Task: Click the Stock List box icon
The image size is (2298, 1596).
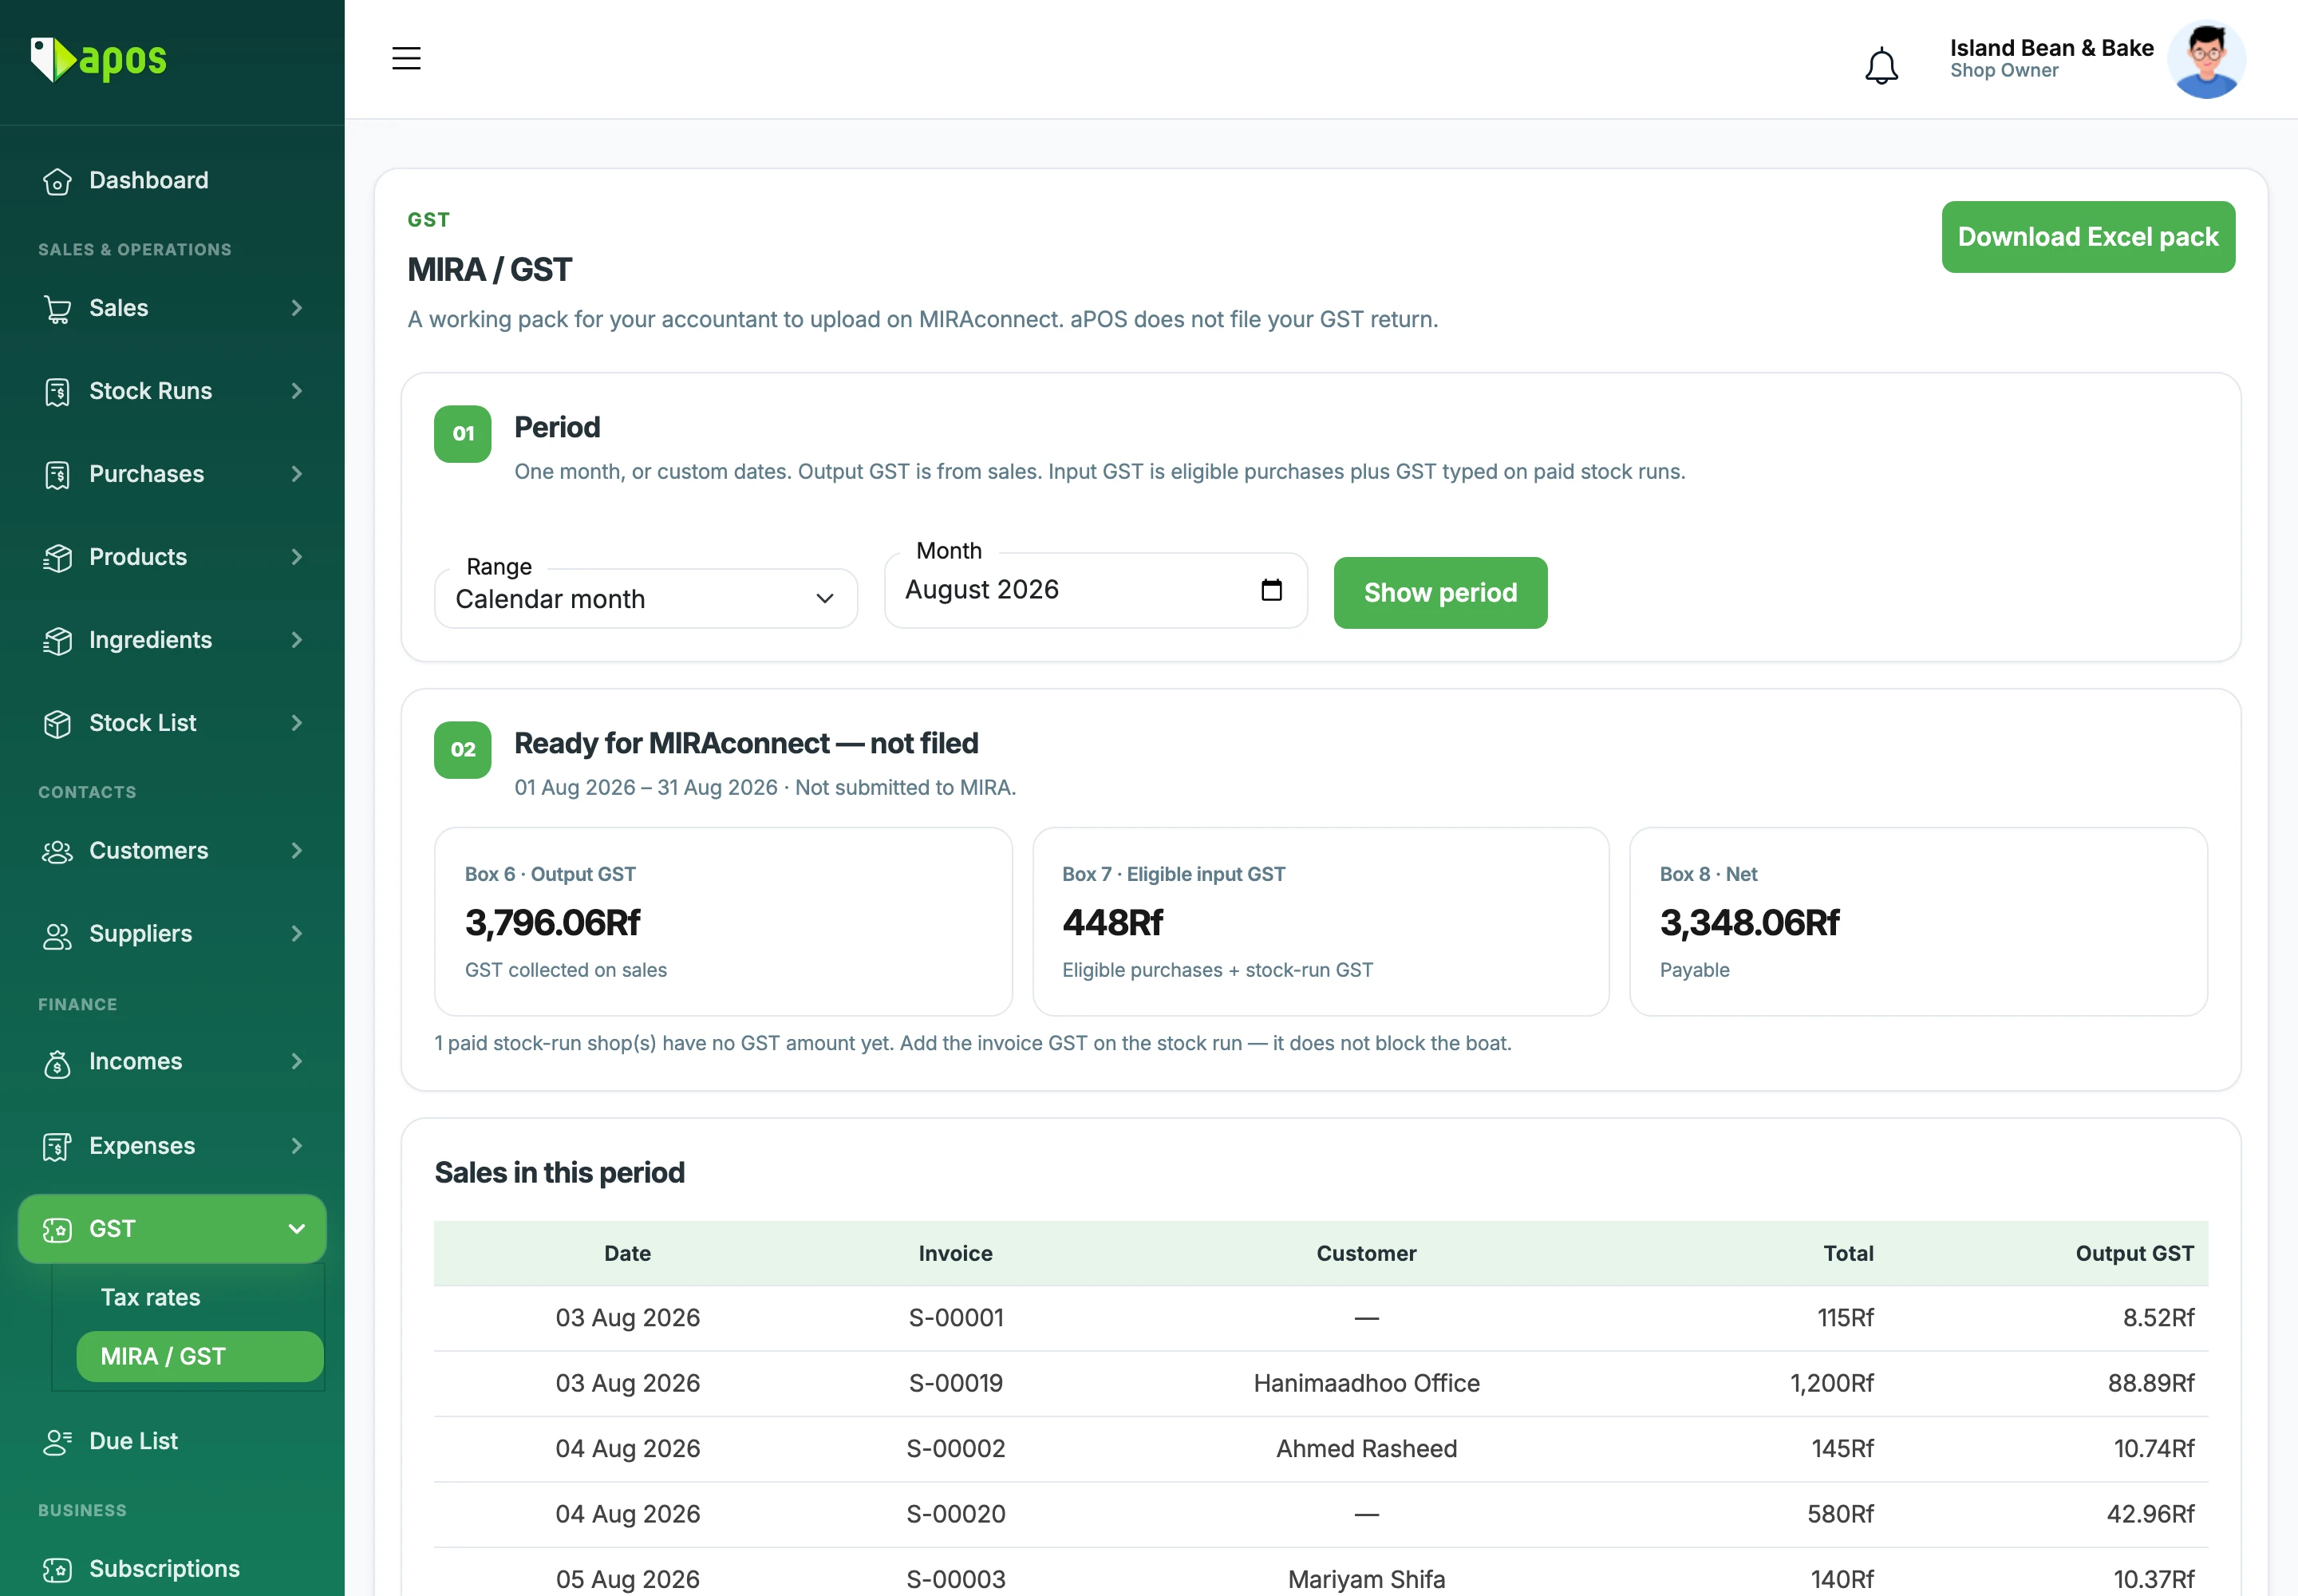Action: (58, 724)
